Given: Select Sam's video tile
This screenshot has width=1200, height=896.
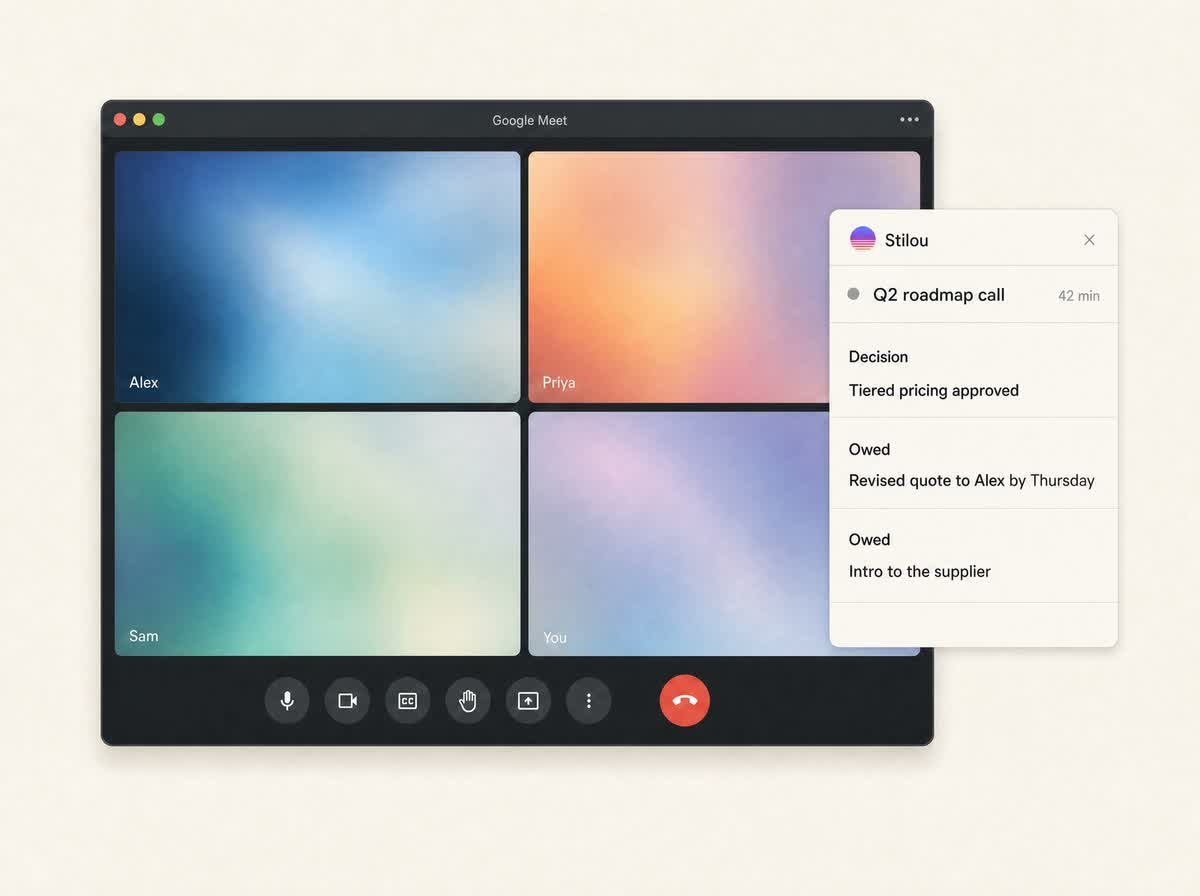Looking at the screenshot, I should point(317,534).
